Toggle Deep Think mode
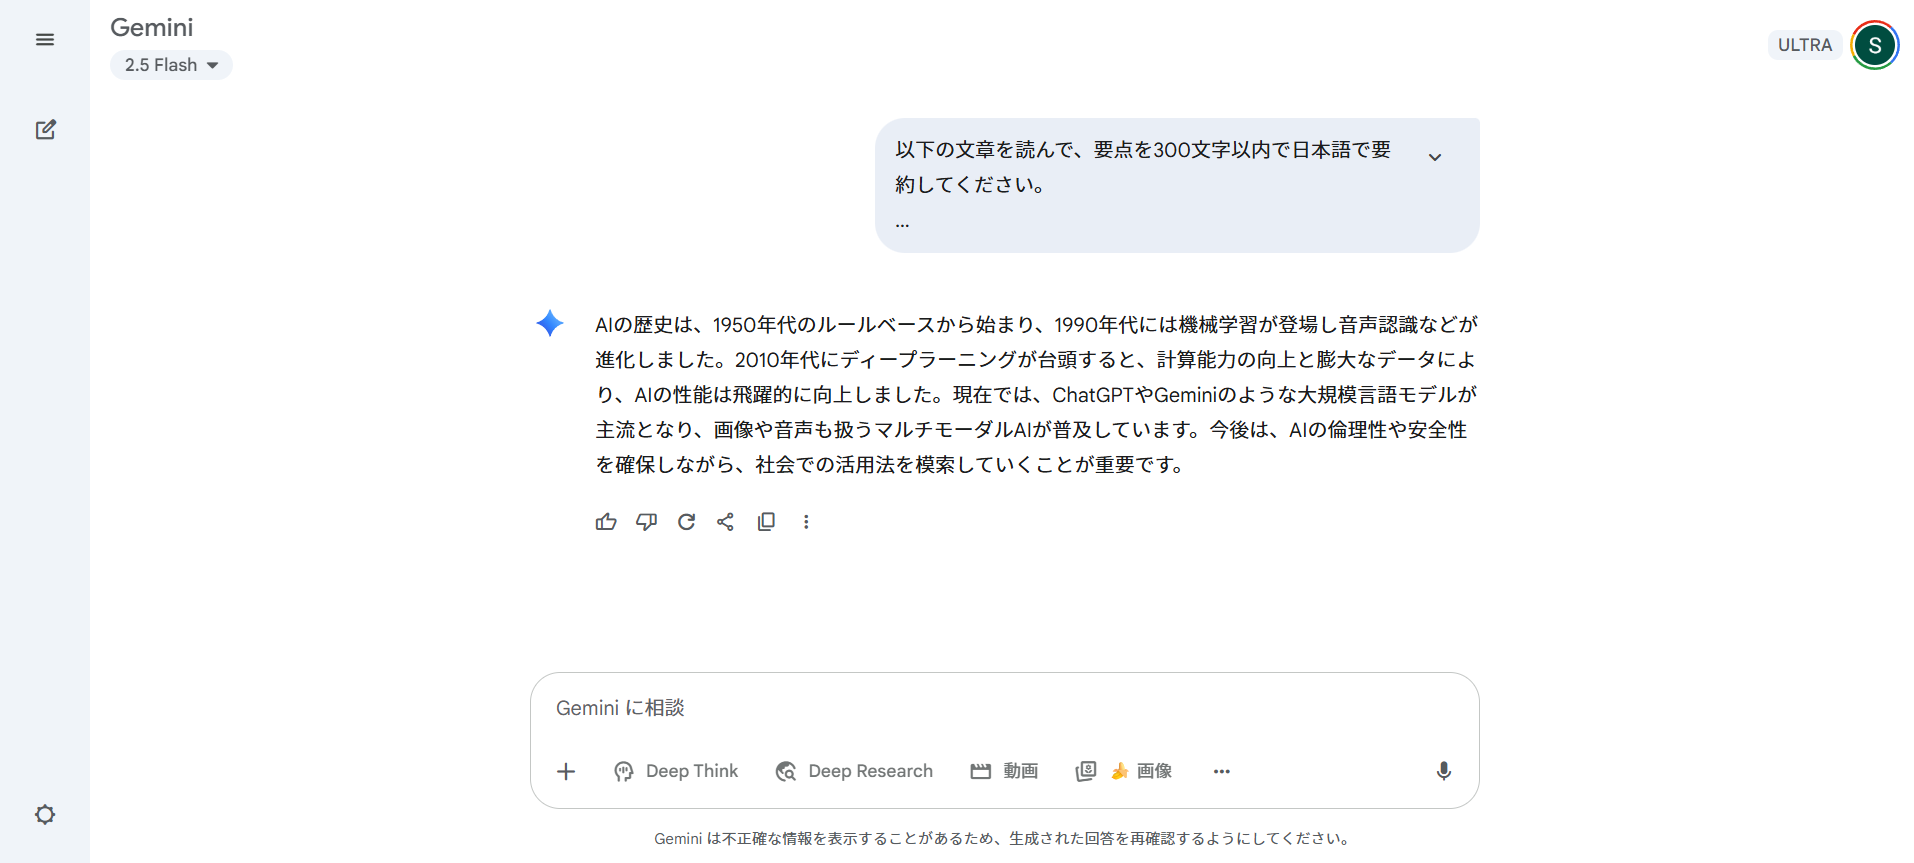The image size is (1914, 863). tap(676, 770)
